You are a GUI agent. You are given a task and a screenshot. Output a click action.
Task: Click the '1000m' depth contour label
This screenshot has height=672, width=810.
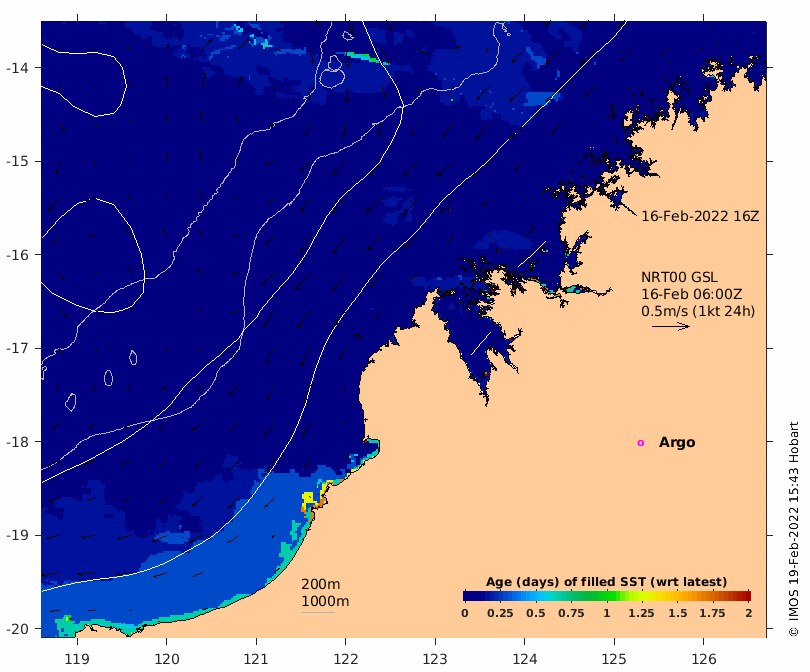[x=325, y=601]
